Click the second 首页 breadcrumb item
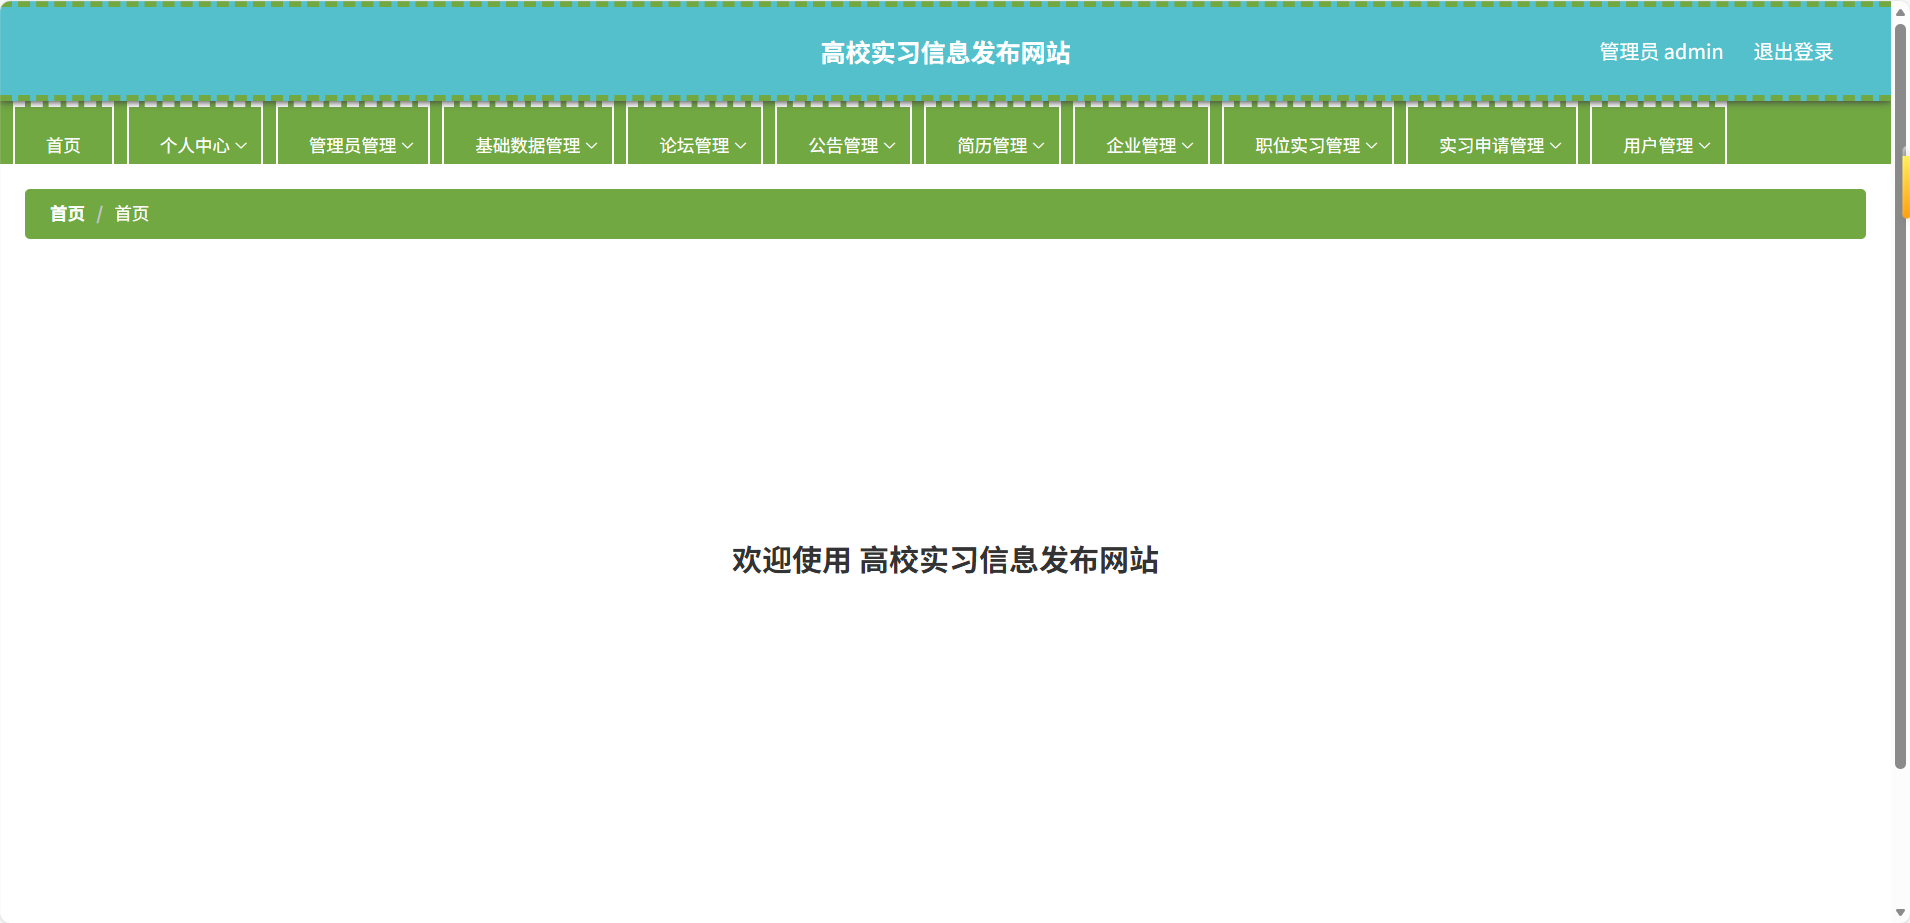Screen dimensions: 1910x923 pos(132,214)
